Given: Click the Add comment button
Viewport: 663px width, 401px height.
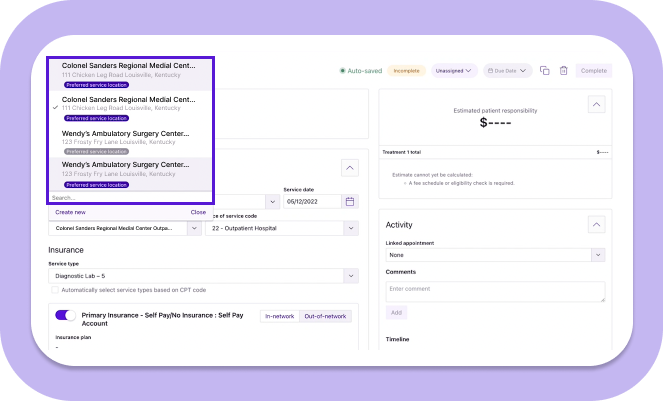Looking at the screenshot, I should (396, 313).
